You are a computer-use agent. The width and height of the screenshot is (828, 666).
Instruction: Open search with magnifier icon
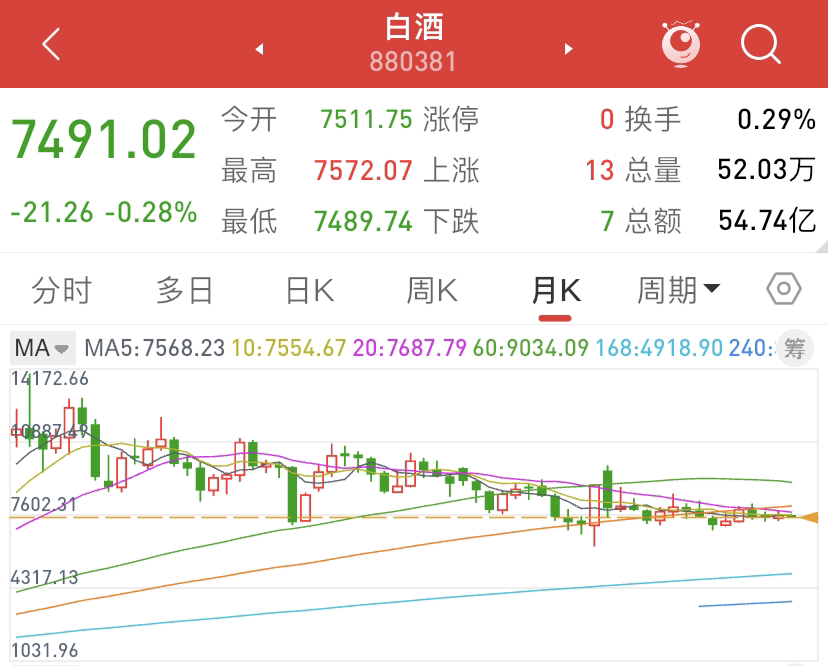point(760,44)
